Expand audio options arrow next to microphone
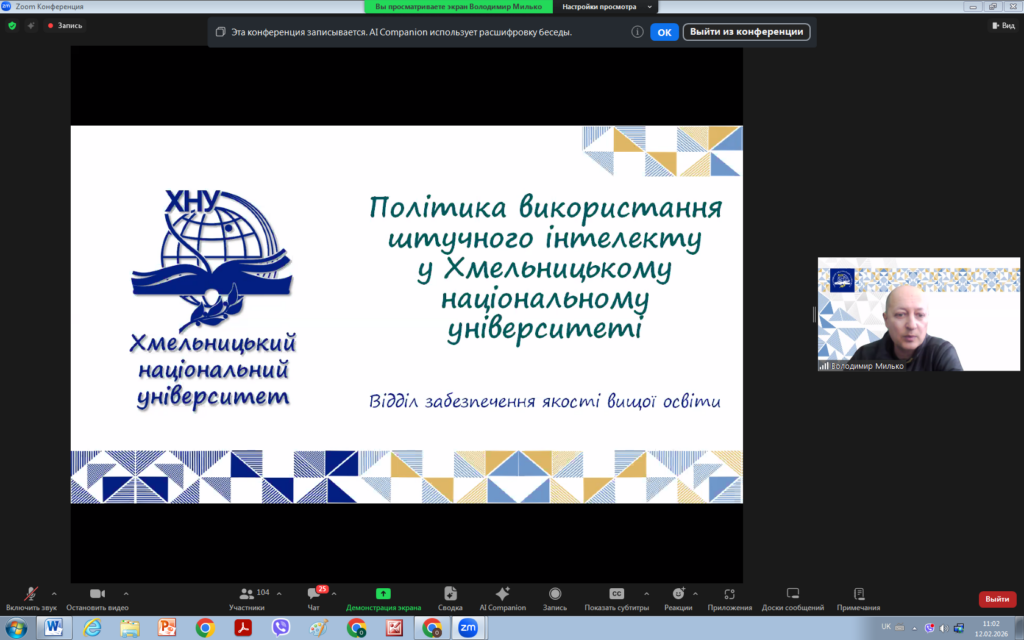This screenshot has width=1024, height=640. click(x=54, y=593)
